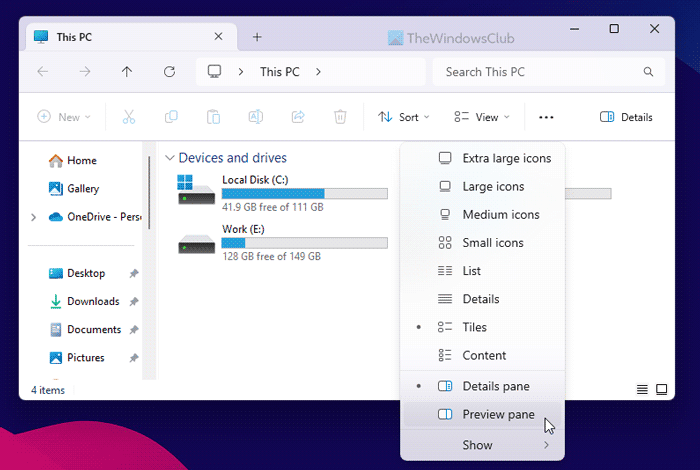
Task: Collapse Devices and drives group
Action: (169, 158)
